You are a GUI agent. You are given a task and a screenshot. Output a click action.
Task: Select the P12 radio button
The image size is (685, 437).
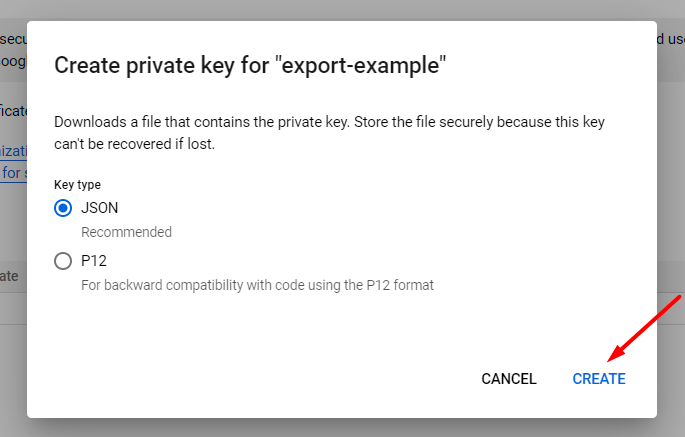(63, 261)
